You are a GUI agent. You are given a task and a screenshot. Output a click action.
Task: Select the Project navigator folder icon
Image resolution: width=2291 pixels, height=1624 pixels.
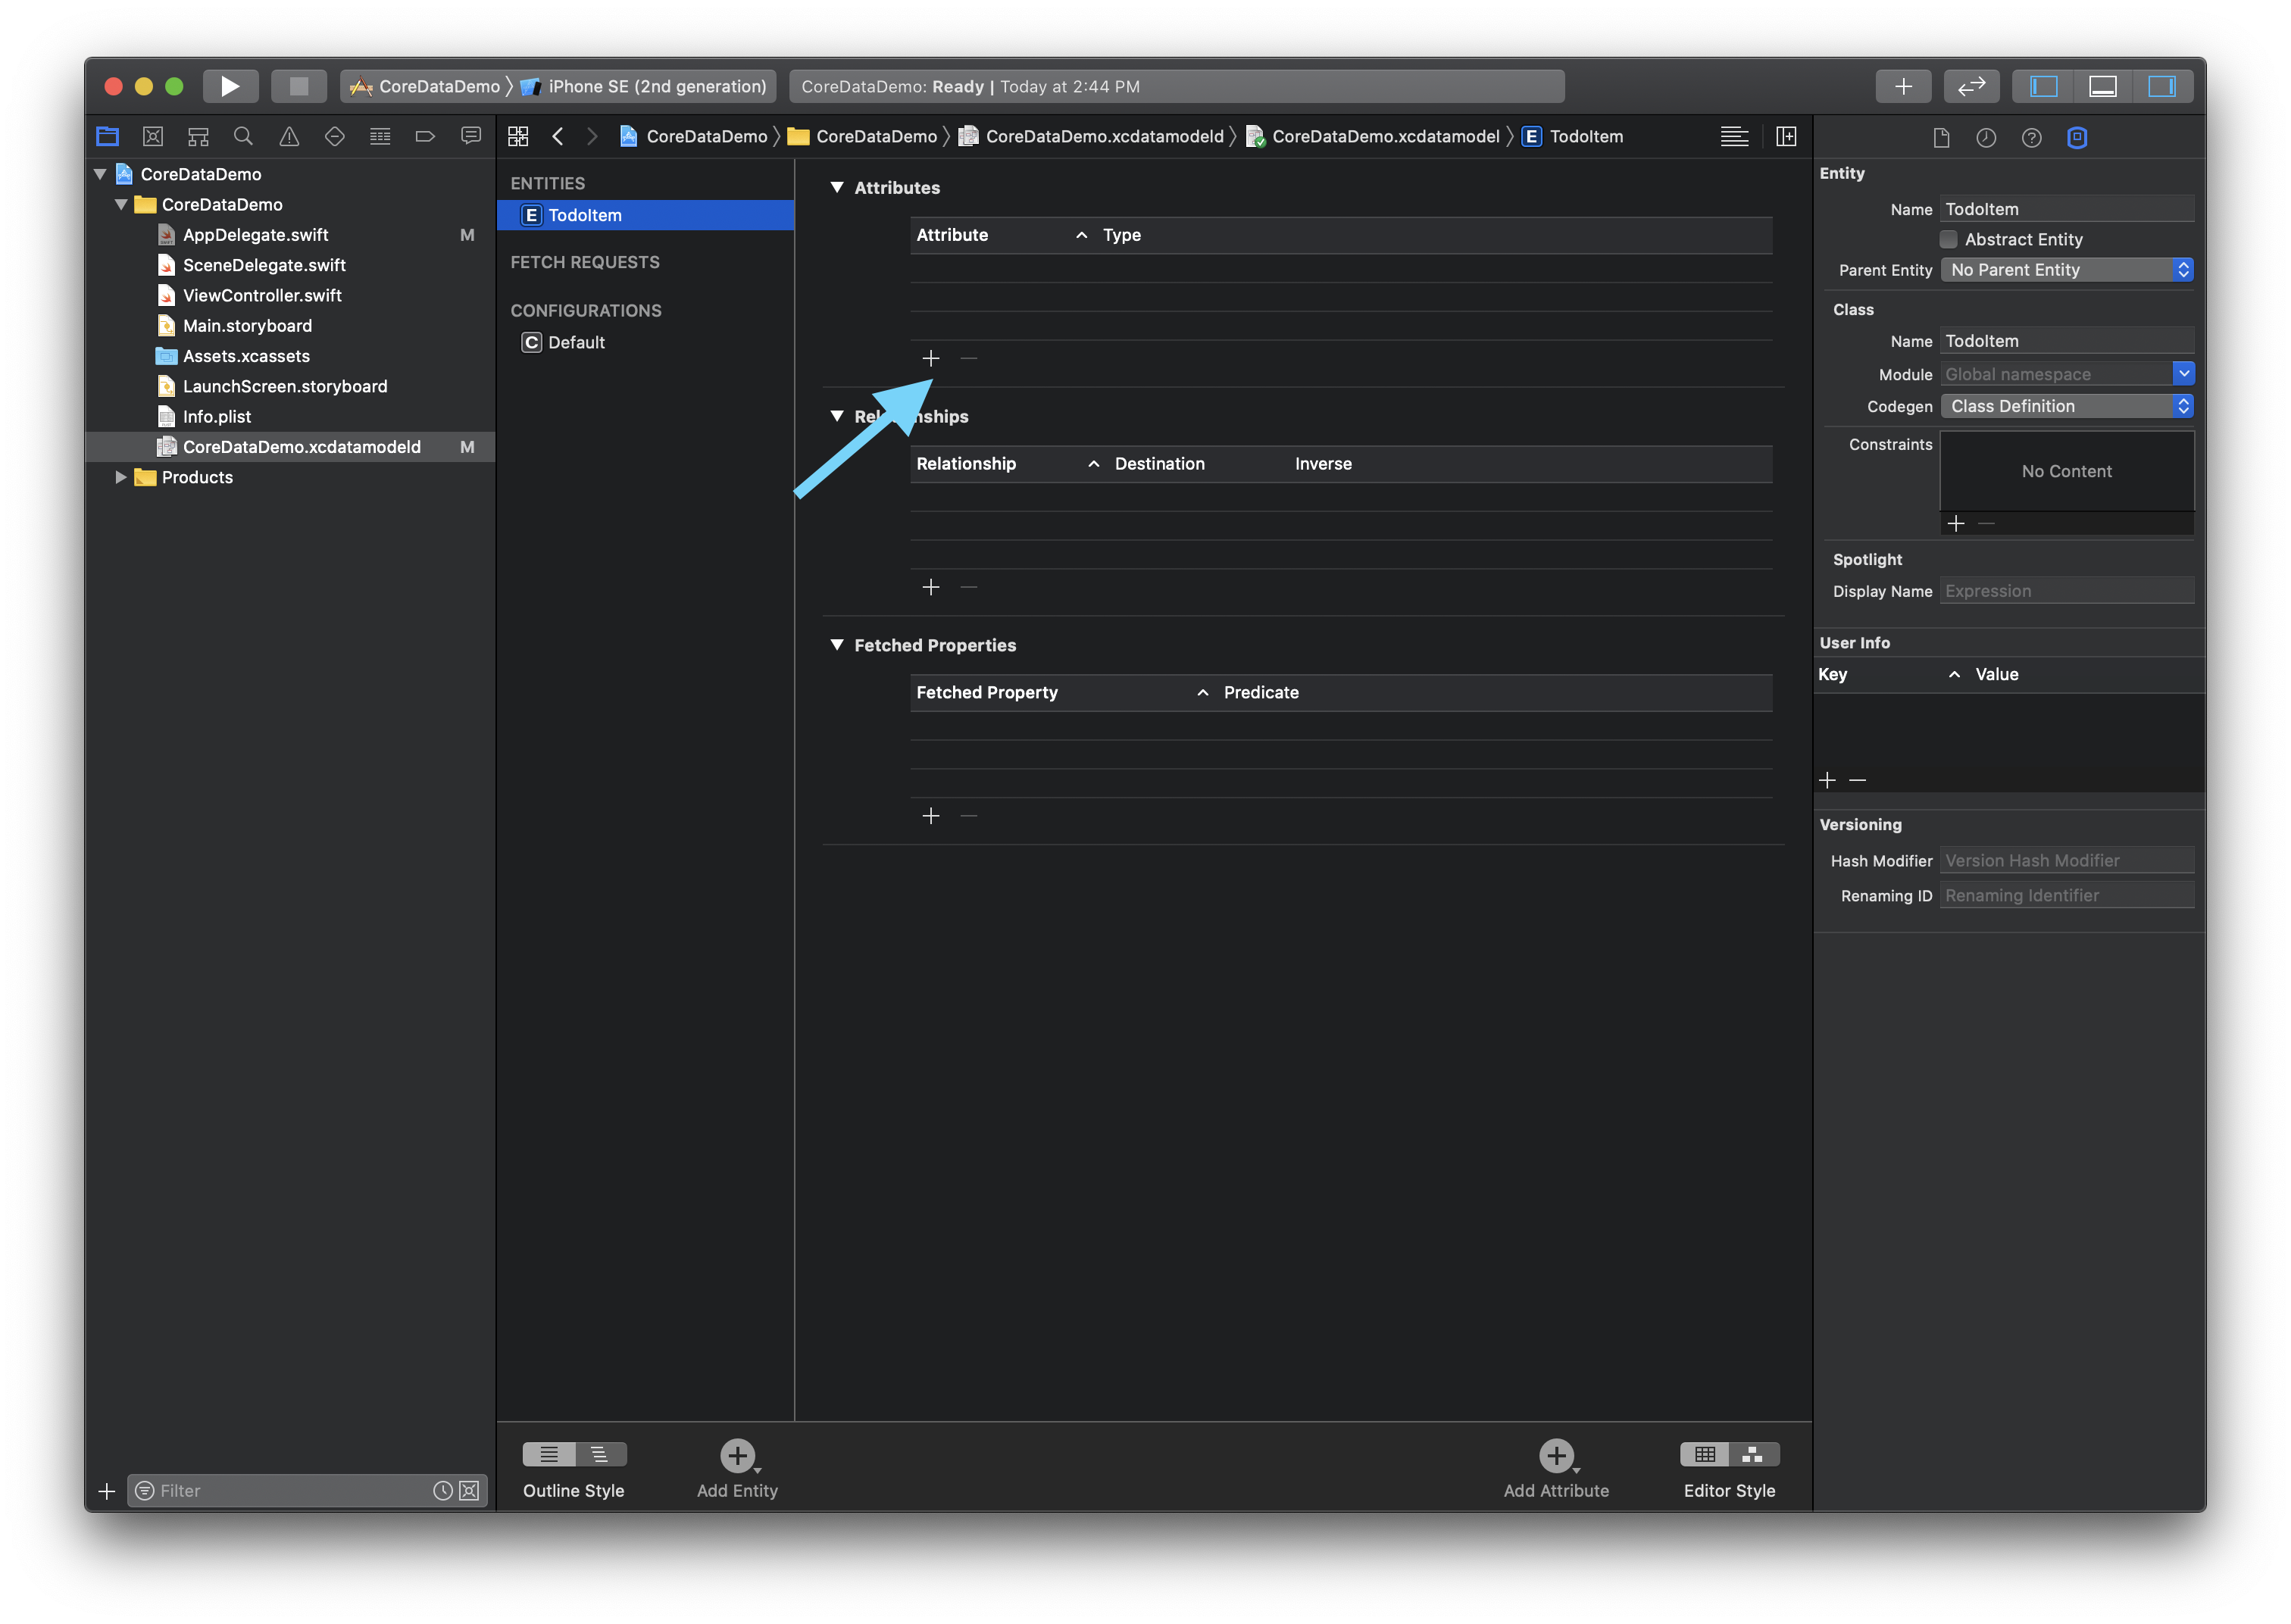[x=107, y=136]
